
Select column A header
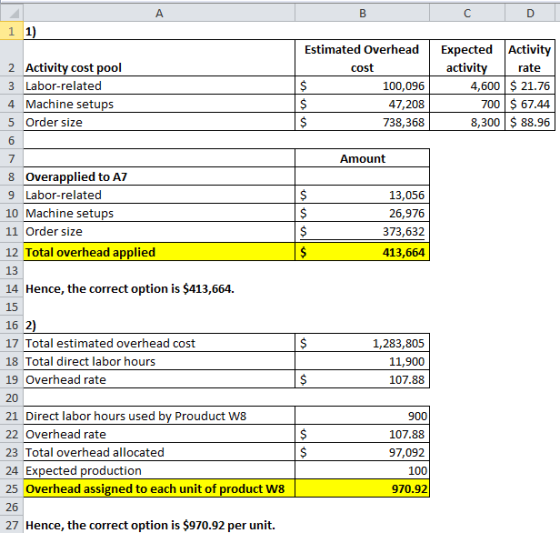(x=159, y=13)
